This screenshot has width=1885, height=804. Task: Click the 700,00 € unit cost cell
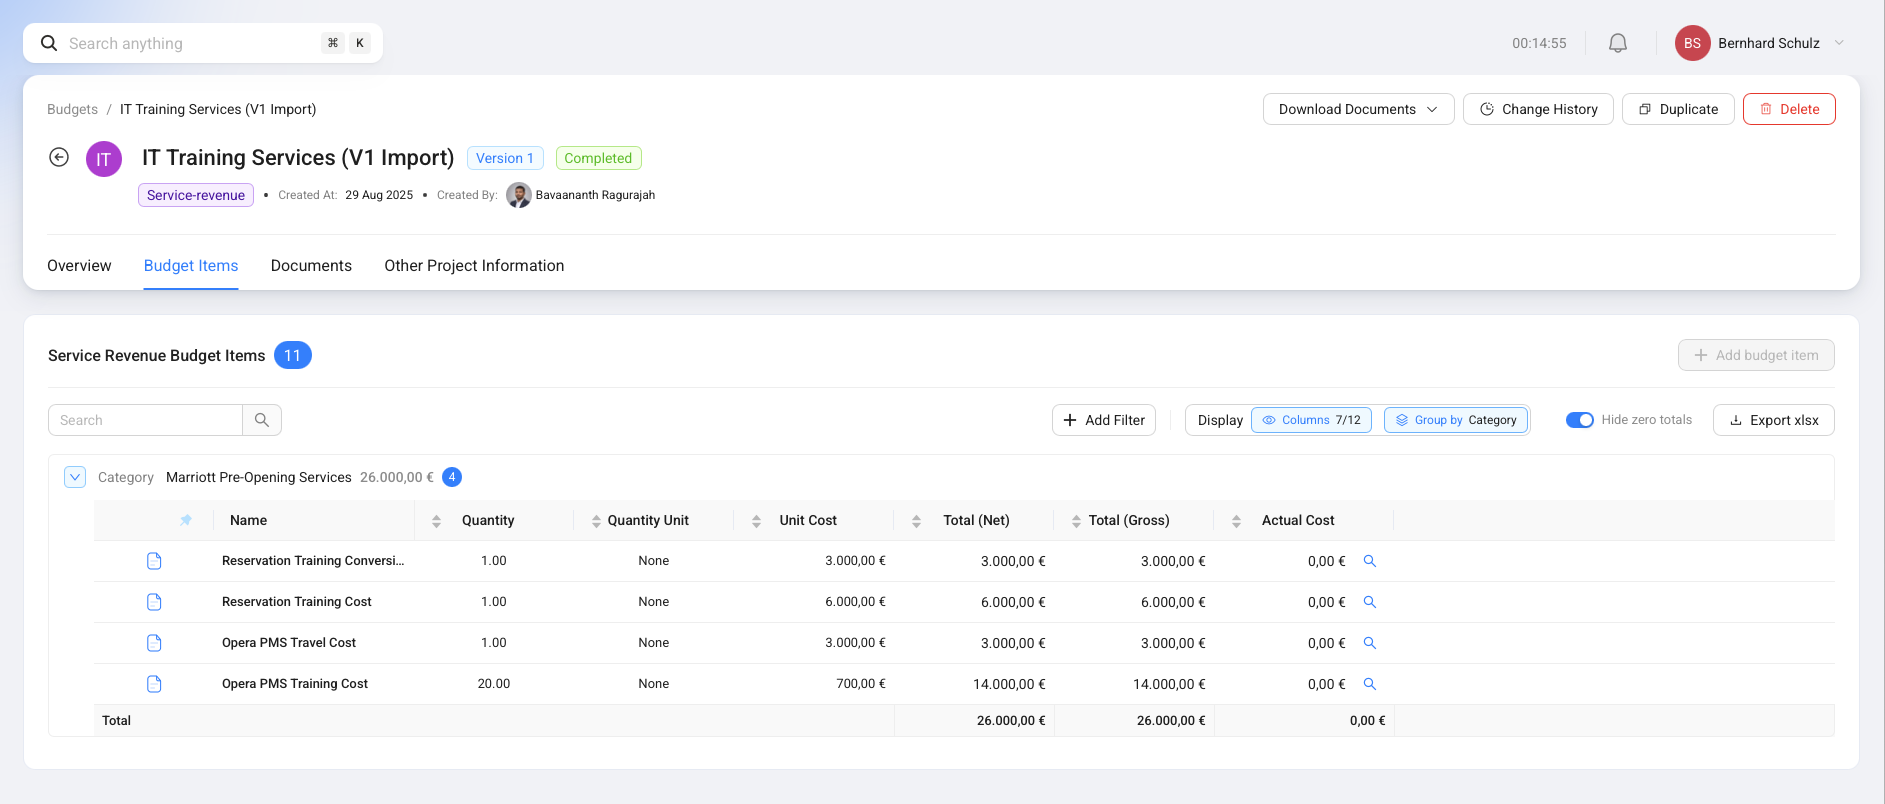coord(861,684)
